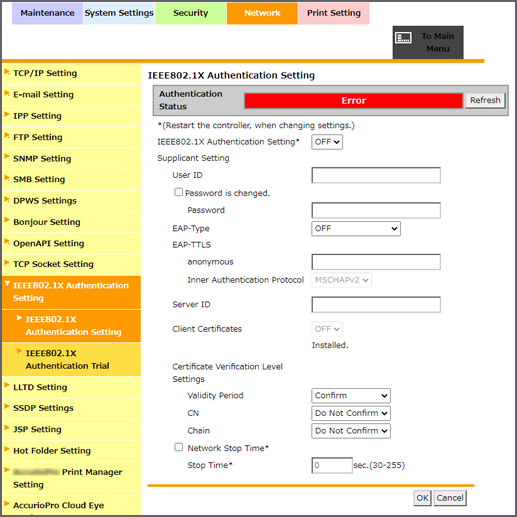Viewport: 517px width, 517px height.
Task: Click arrow icon beside IEEE802.1X Authentication Trial
Action: tap(19, 351)
